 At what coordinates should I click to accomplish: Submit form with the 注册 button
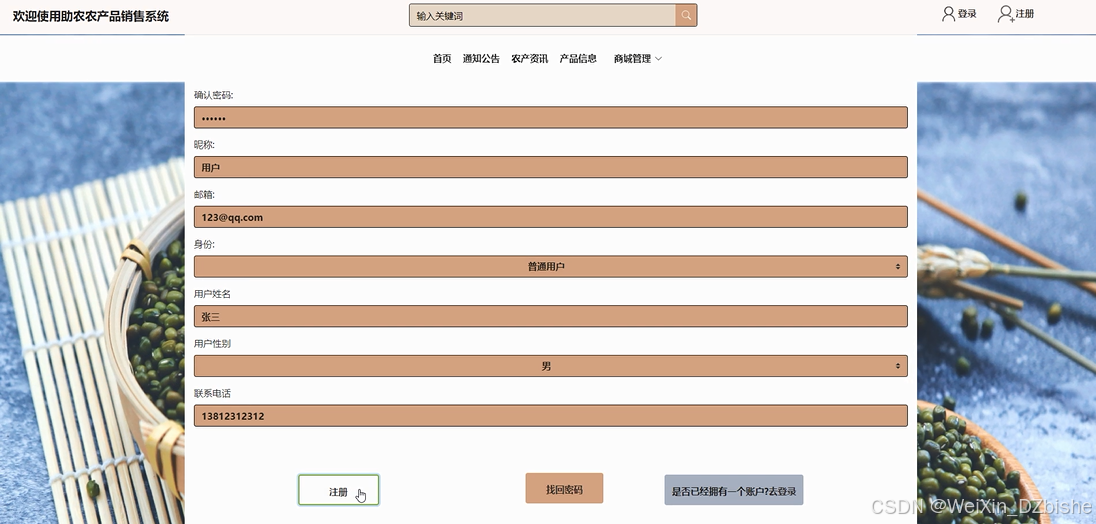(x=338, y=490)
